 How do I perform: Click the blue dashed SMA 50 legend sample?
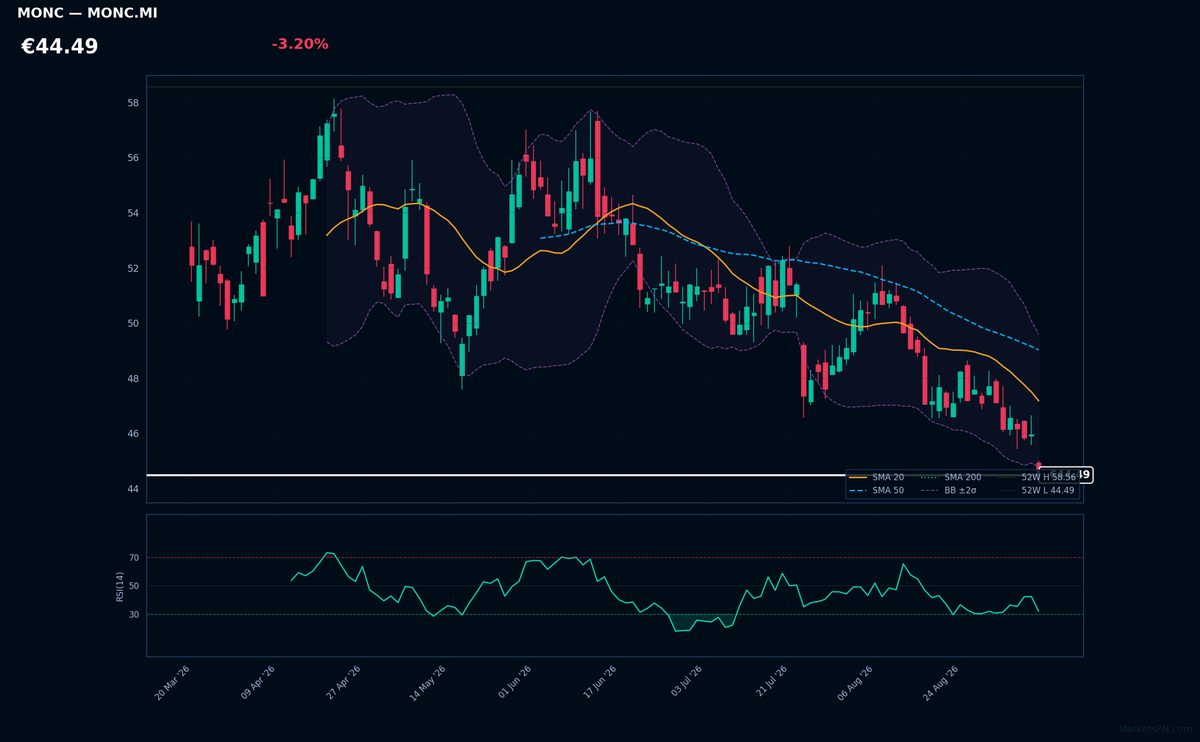pyautogui.click(x=858, y=491)
